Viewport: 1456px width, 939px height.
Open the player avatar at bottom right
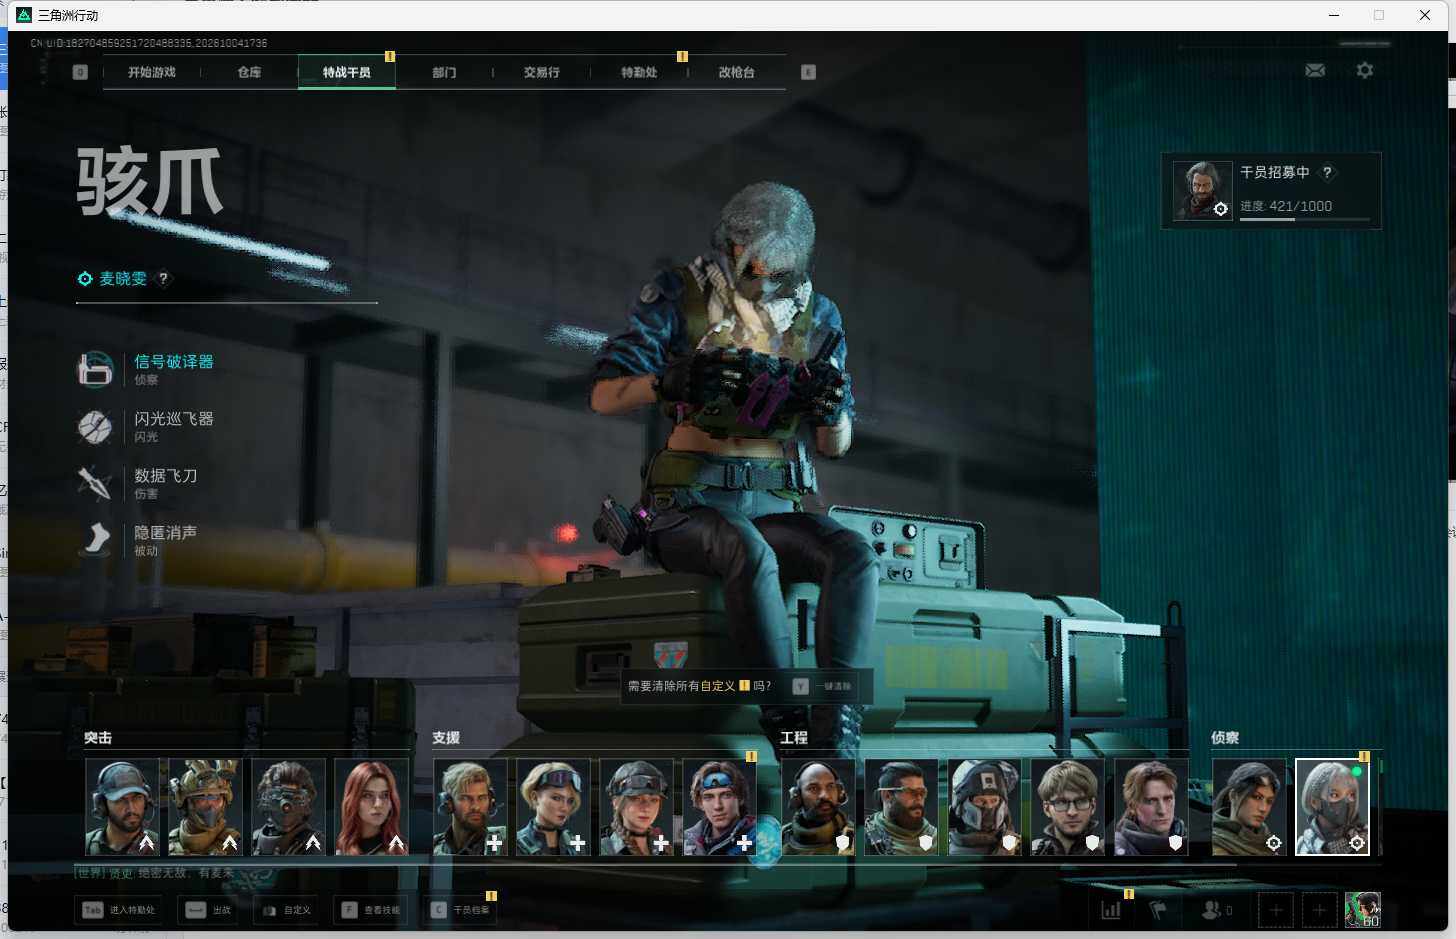pyautogui.click(x=1362, y=910)
